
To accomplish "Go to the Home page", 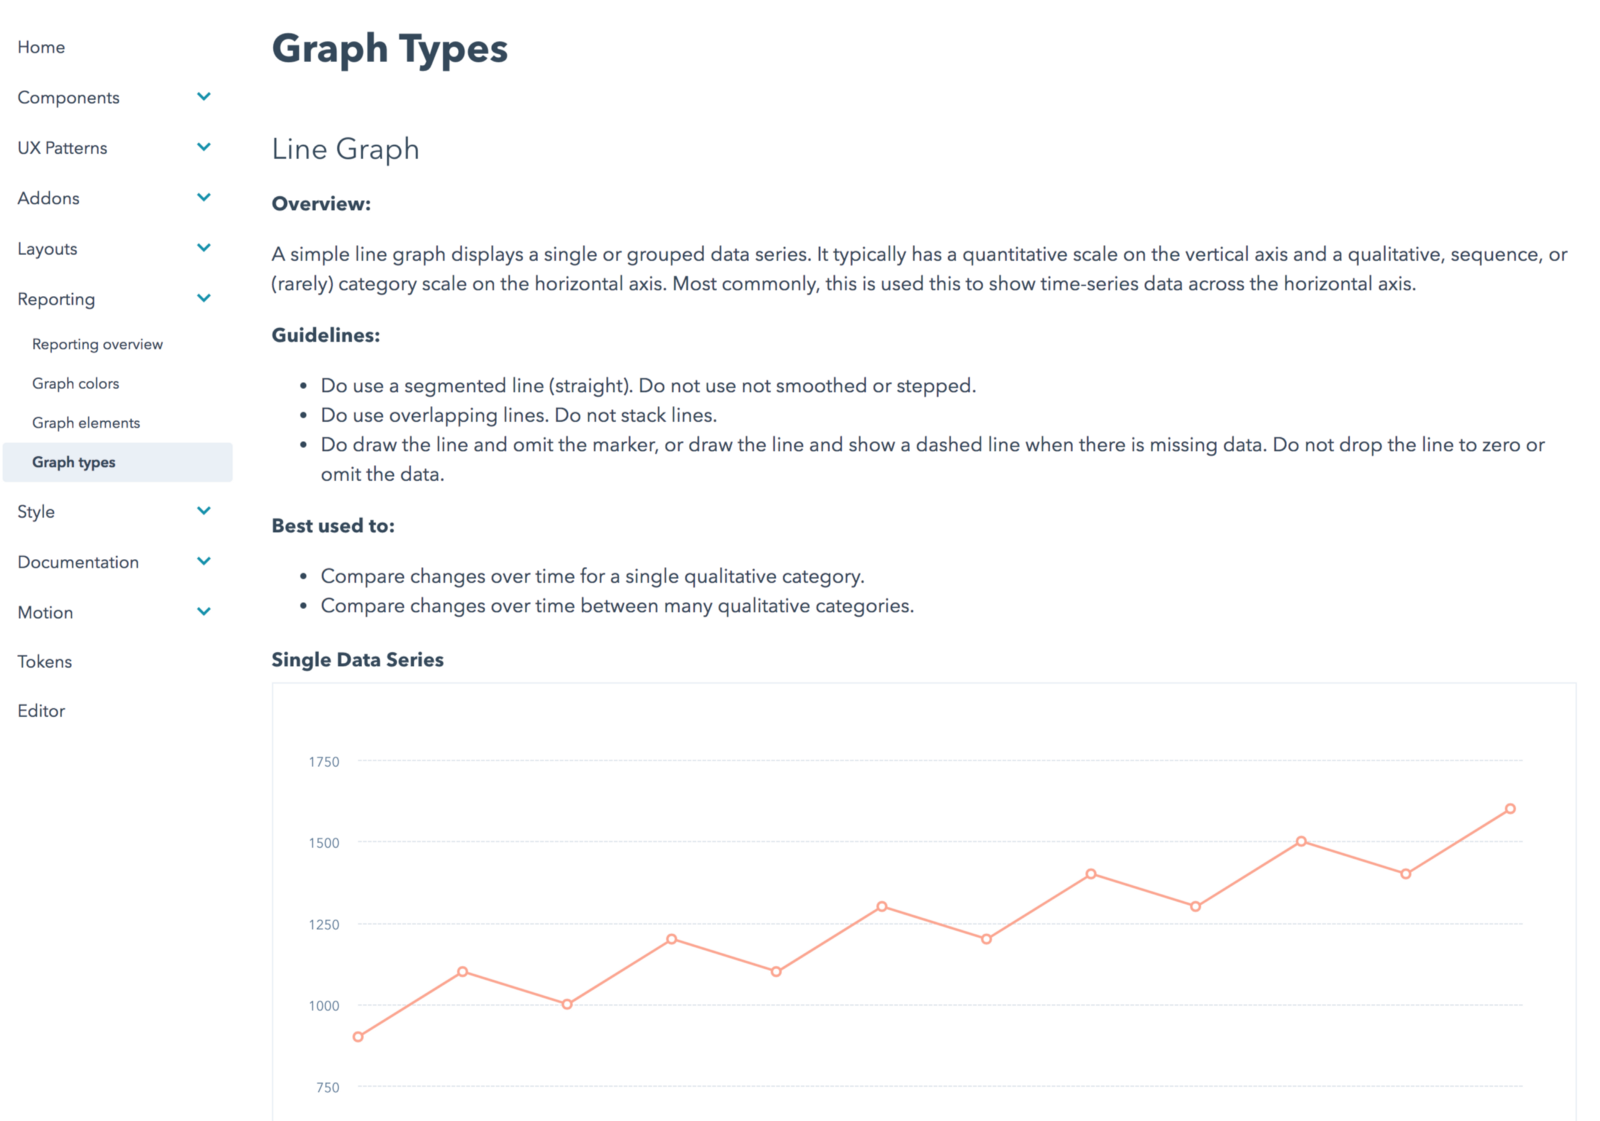I will tap(41, 47).
